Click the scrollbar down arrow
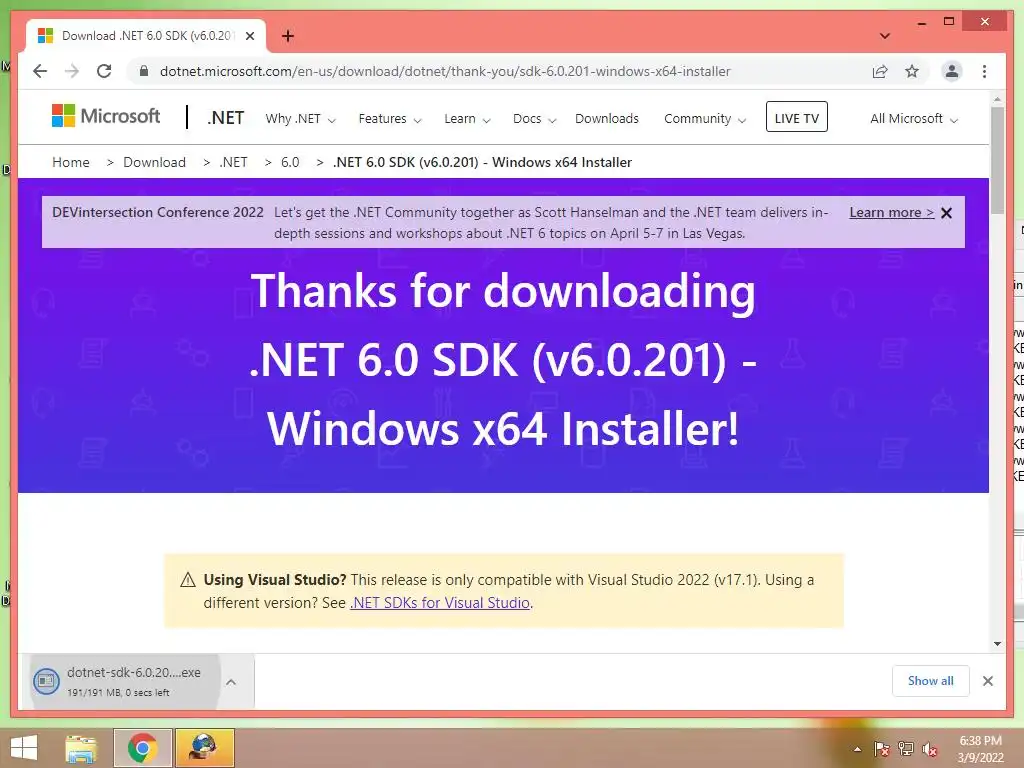 tap(997, 643)
